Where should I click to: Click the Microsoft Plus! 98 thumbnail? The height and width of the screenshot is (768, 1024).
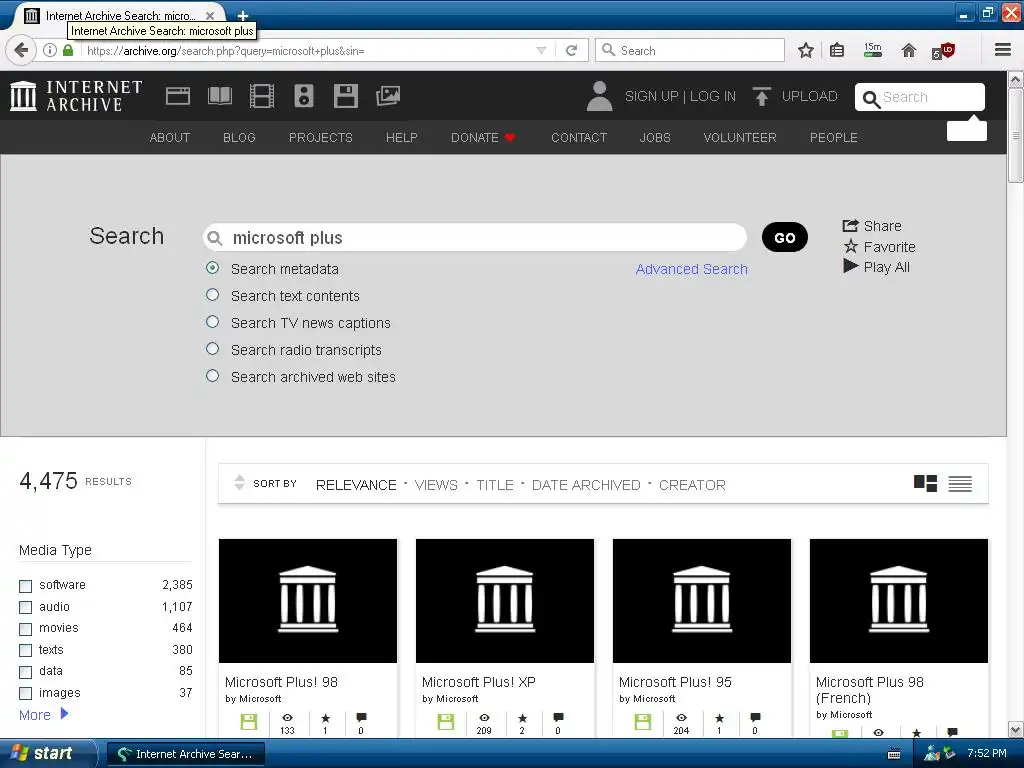point(308,601)
